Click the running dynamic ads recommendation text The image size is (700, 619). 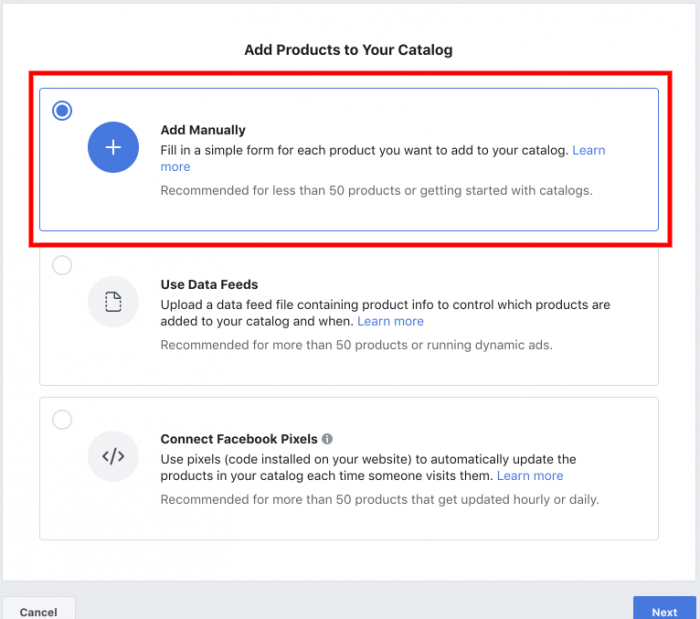click(x=356, y=345)
